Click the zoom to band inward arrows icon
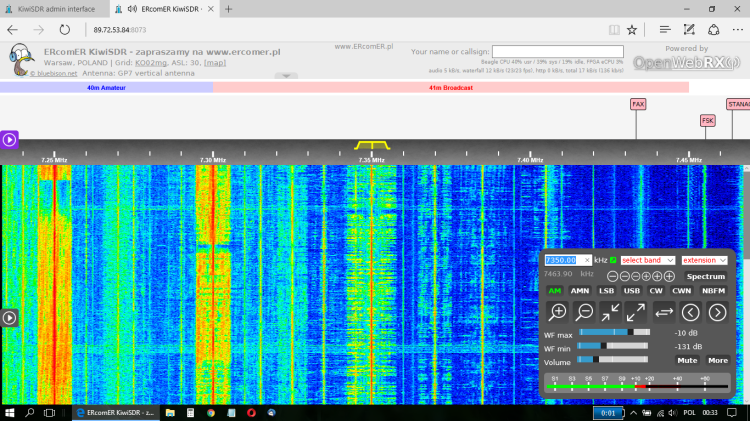Screen dimensions: 750x421 point(610,312)
